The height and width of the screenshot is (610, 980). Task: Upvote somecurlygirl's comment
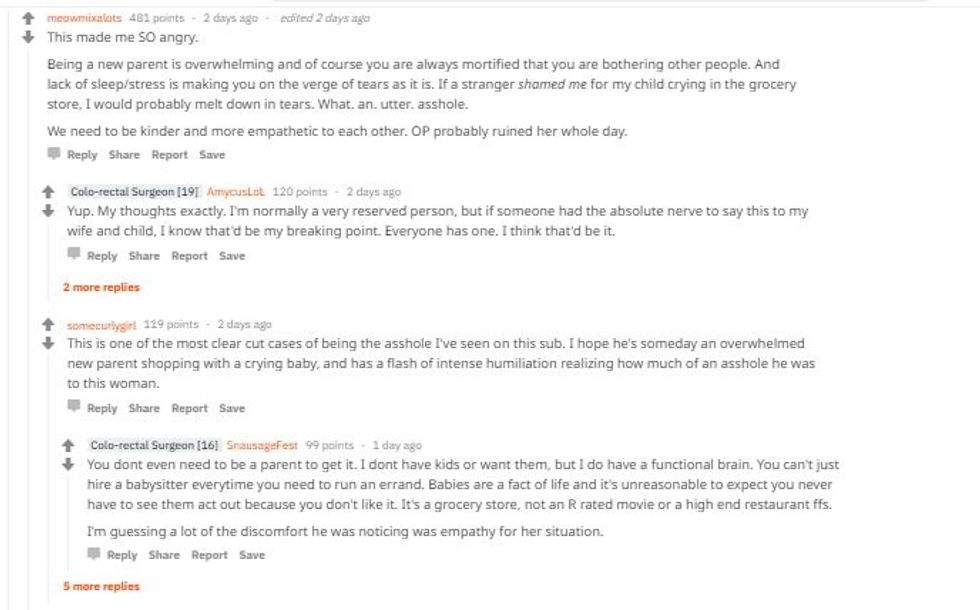click(x=48, y=324)
